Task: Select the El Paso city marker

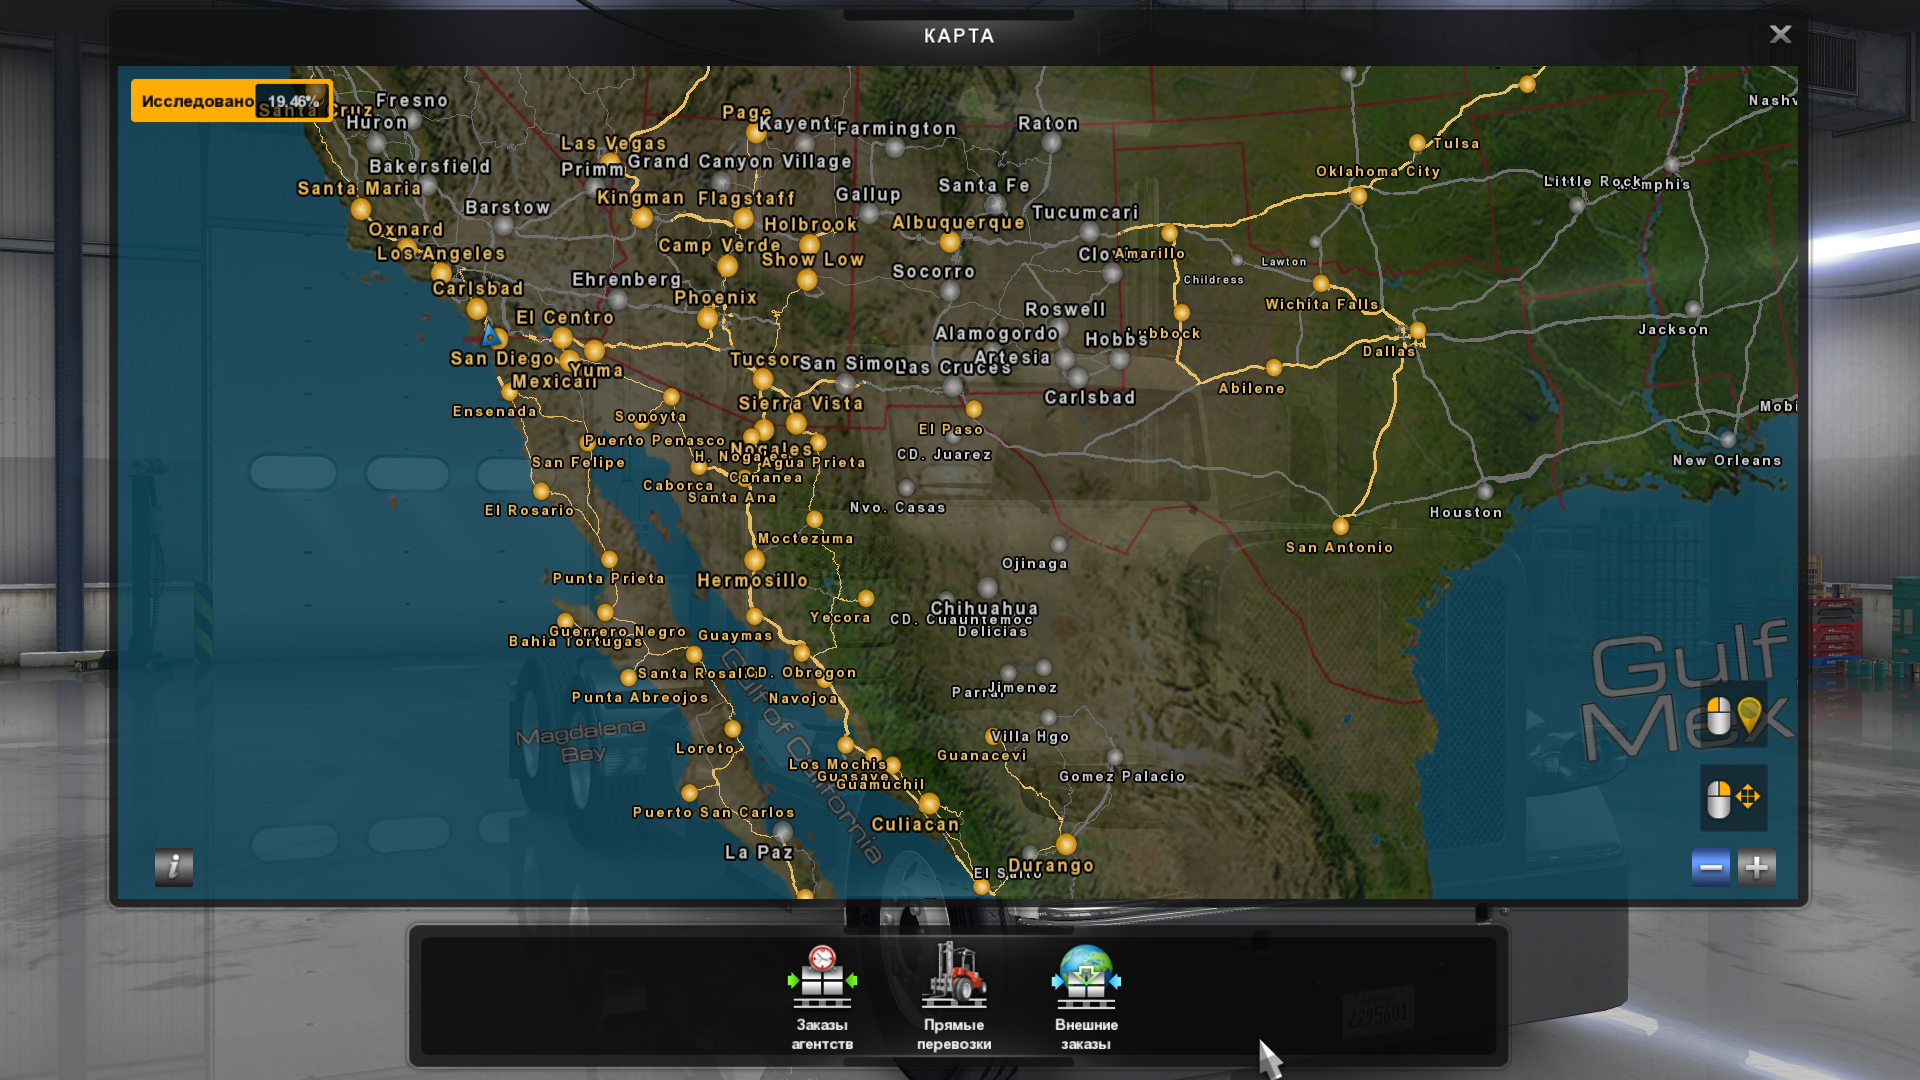Action: pyautogui.click(x=974, y=409)
